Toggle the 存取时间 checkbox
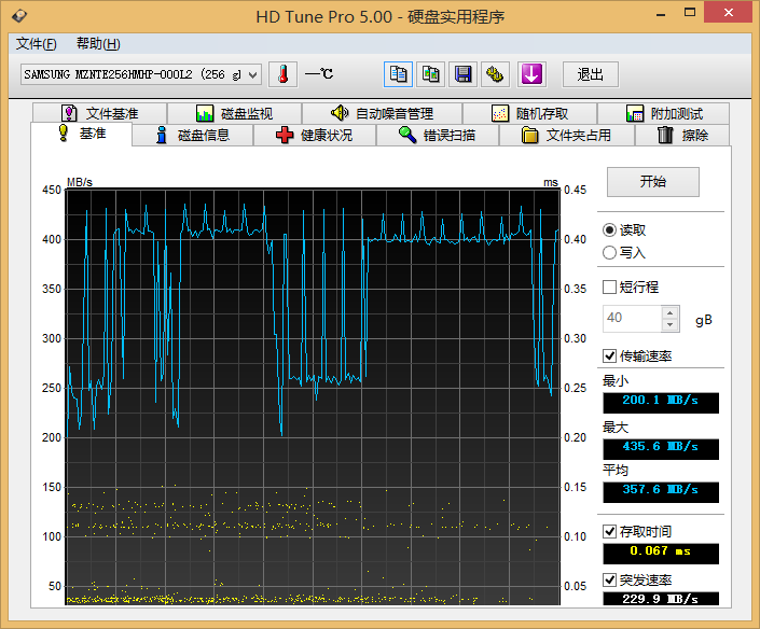This screenshot has height=629, width=760. point(610,531)
